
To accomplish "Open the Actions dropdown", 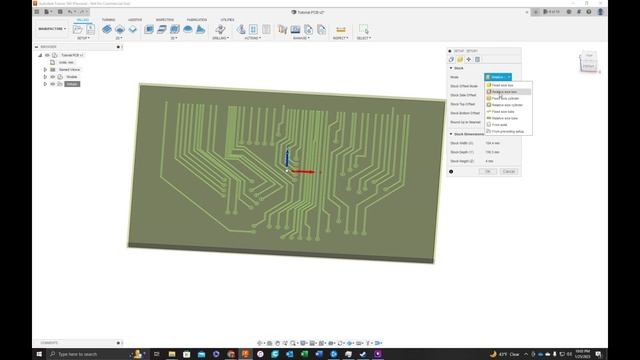I will click(x=253, y=38).
